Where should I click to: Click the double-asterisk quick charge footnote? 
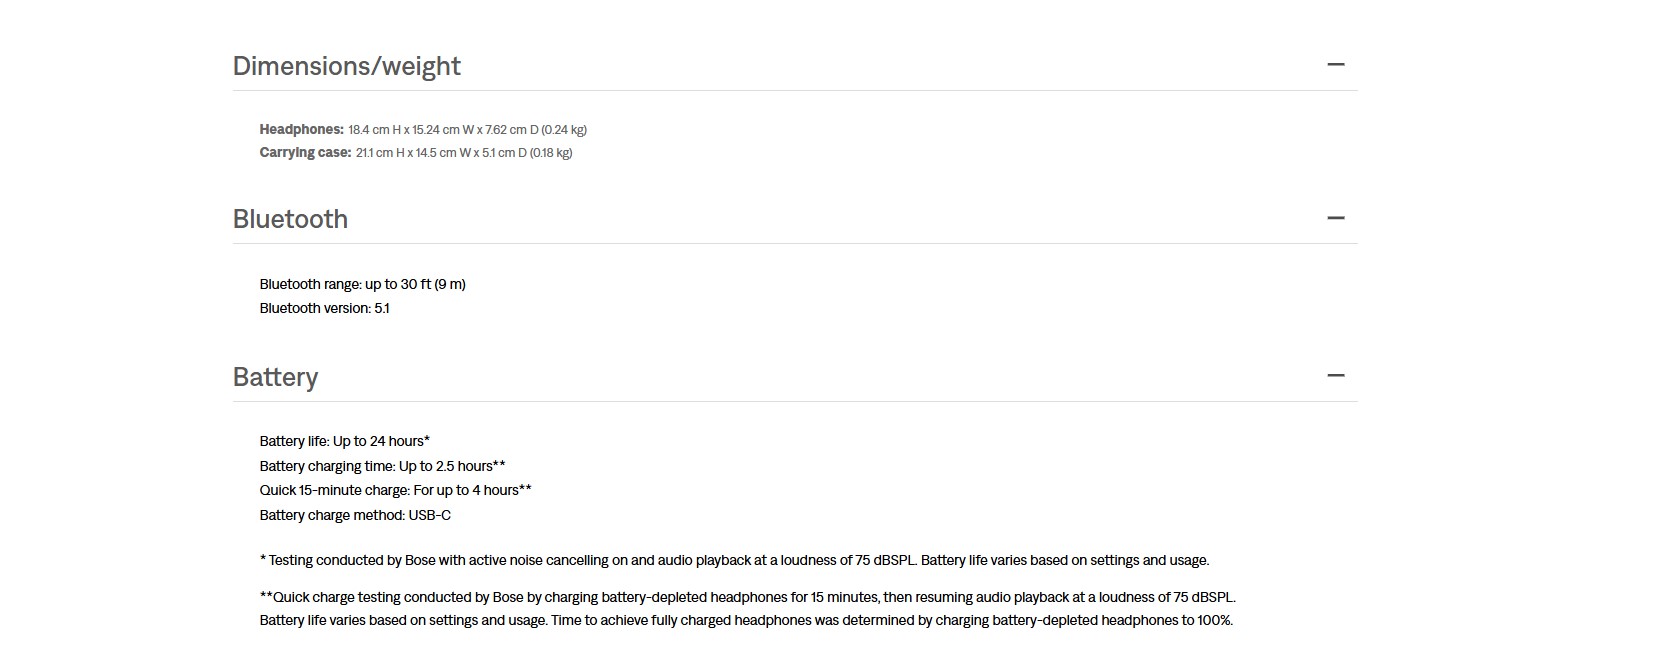pos(747,597)
